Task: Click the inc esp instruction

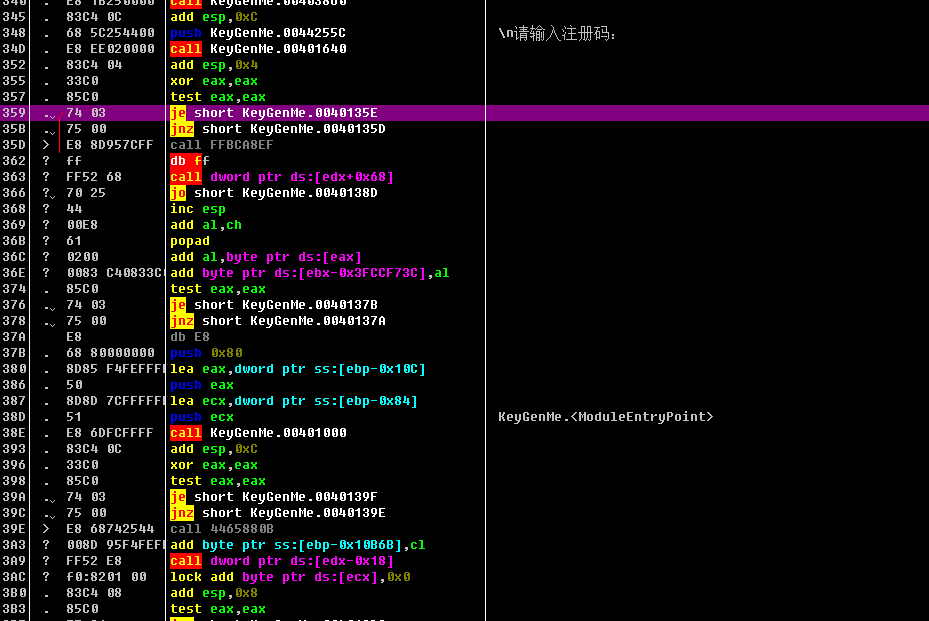Action: pos(198,209)
